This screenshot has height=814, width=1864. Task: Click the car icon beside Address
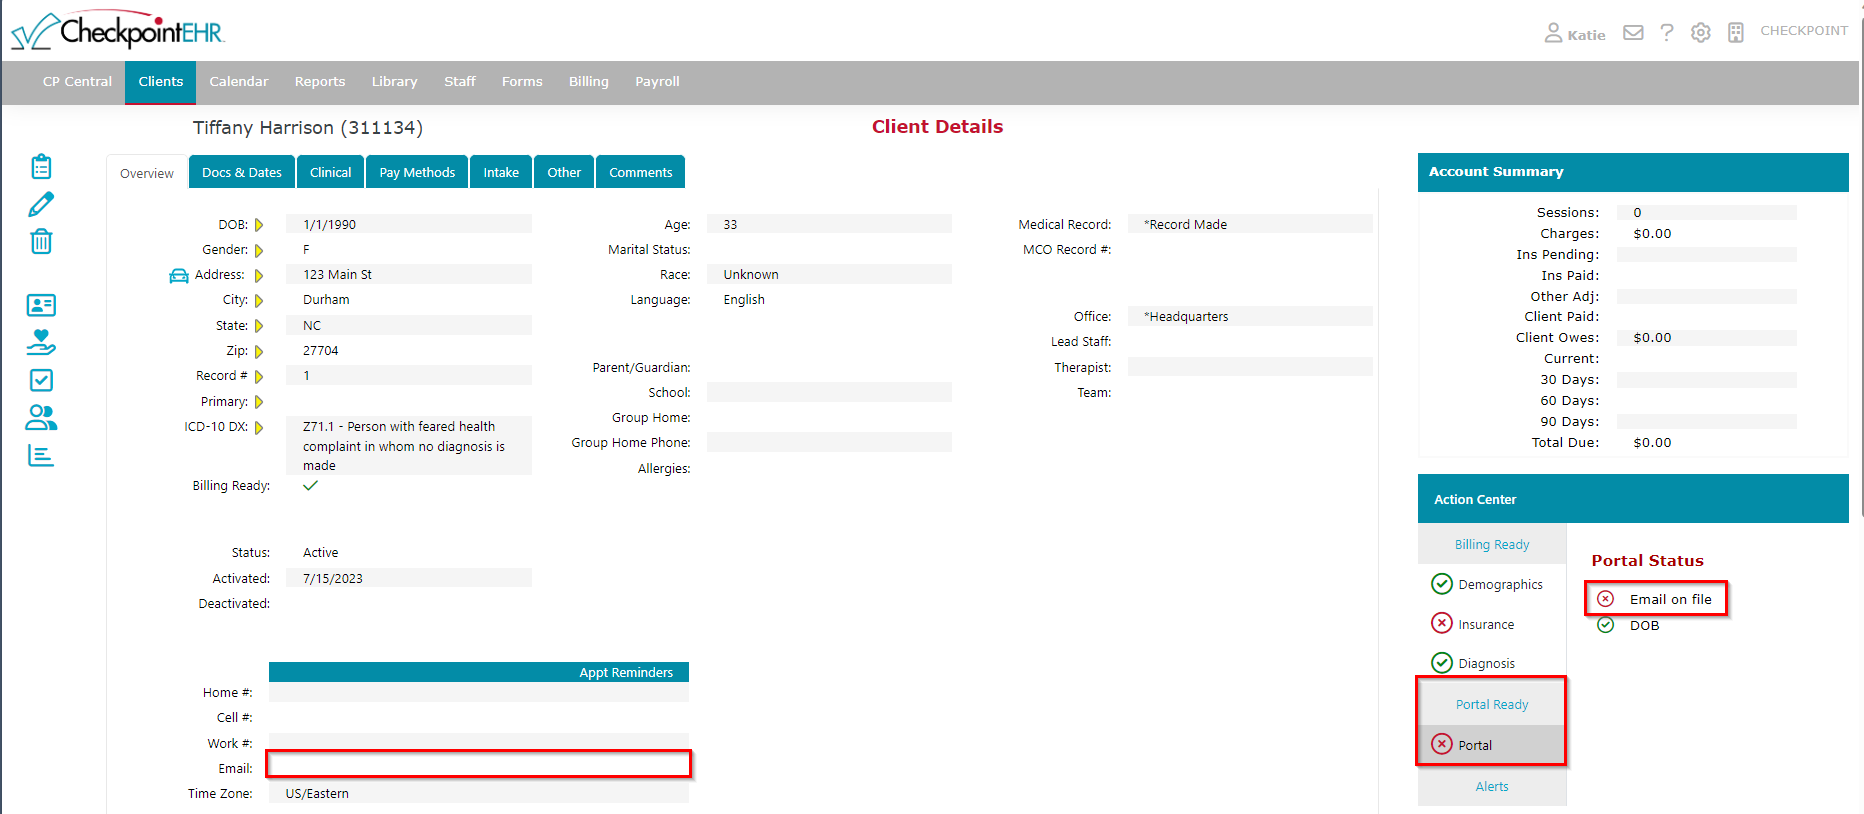179,276
